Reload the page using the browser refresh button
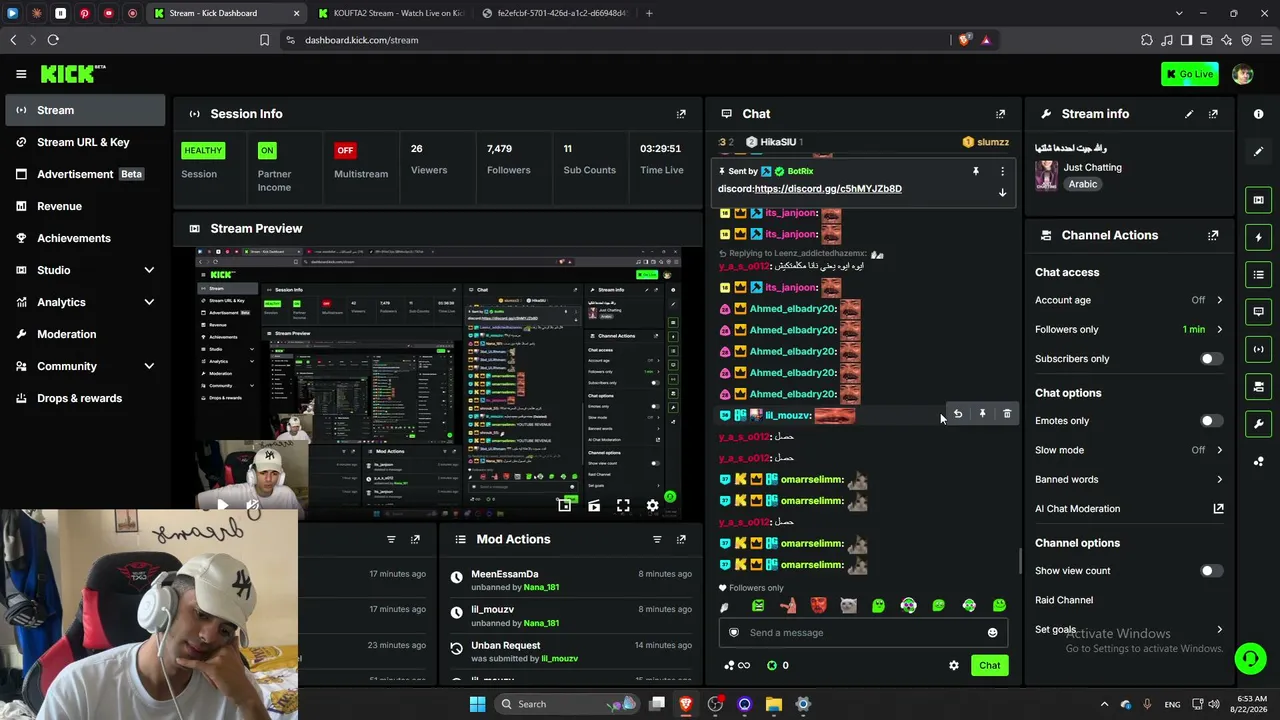Image resolution: width=1280 pixels, height=720 pixels. 53,40
